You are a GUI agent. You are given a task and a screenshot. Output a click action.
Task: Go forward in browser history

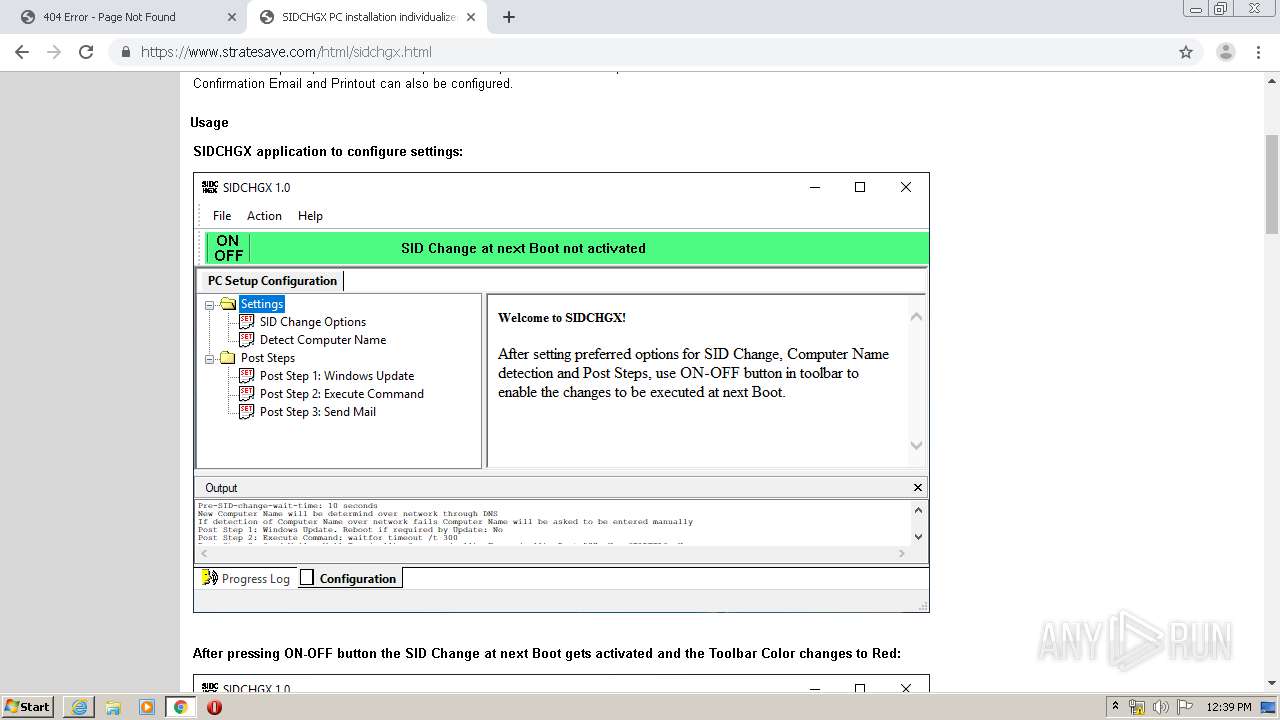point(54,52)
